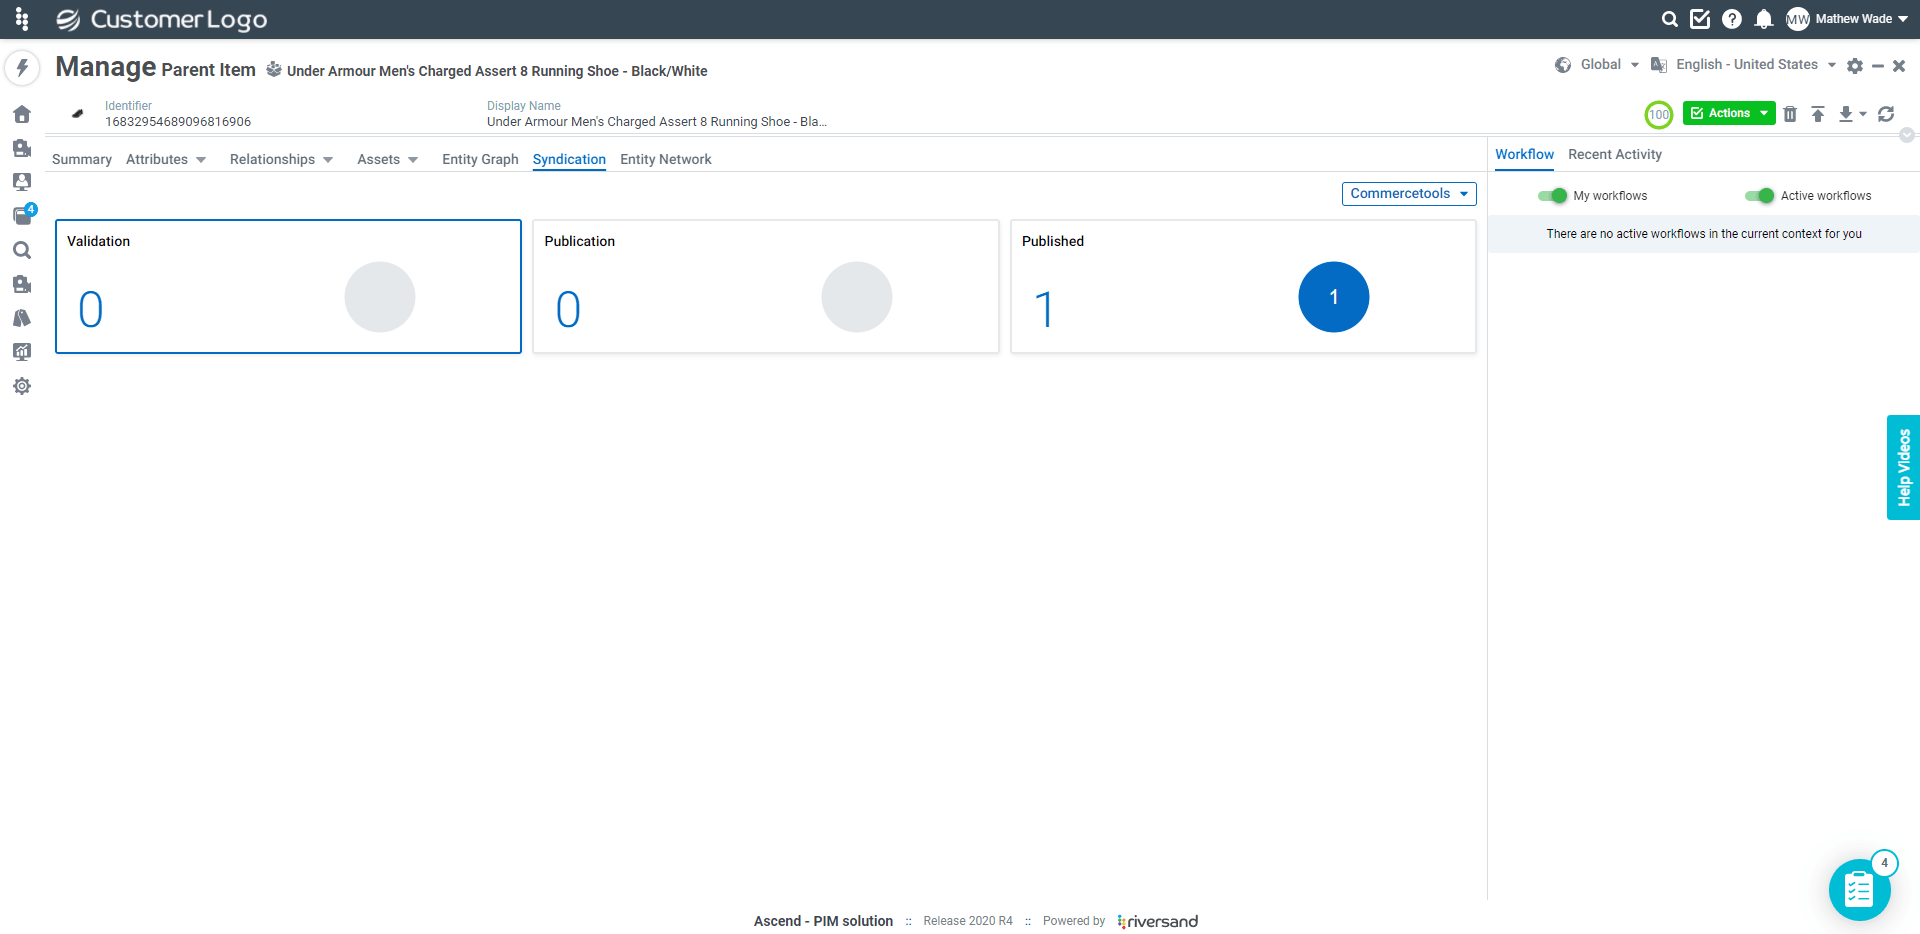Click the identifier value 16832954689096816906
The height and width of the screenshot is (934, 1920).
[x=178, y=122]
